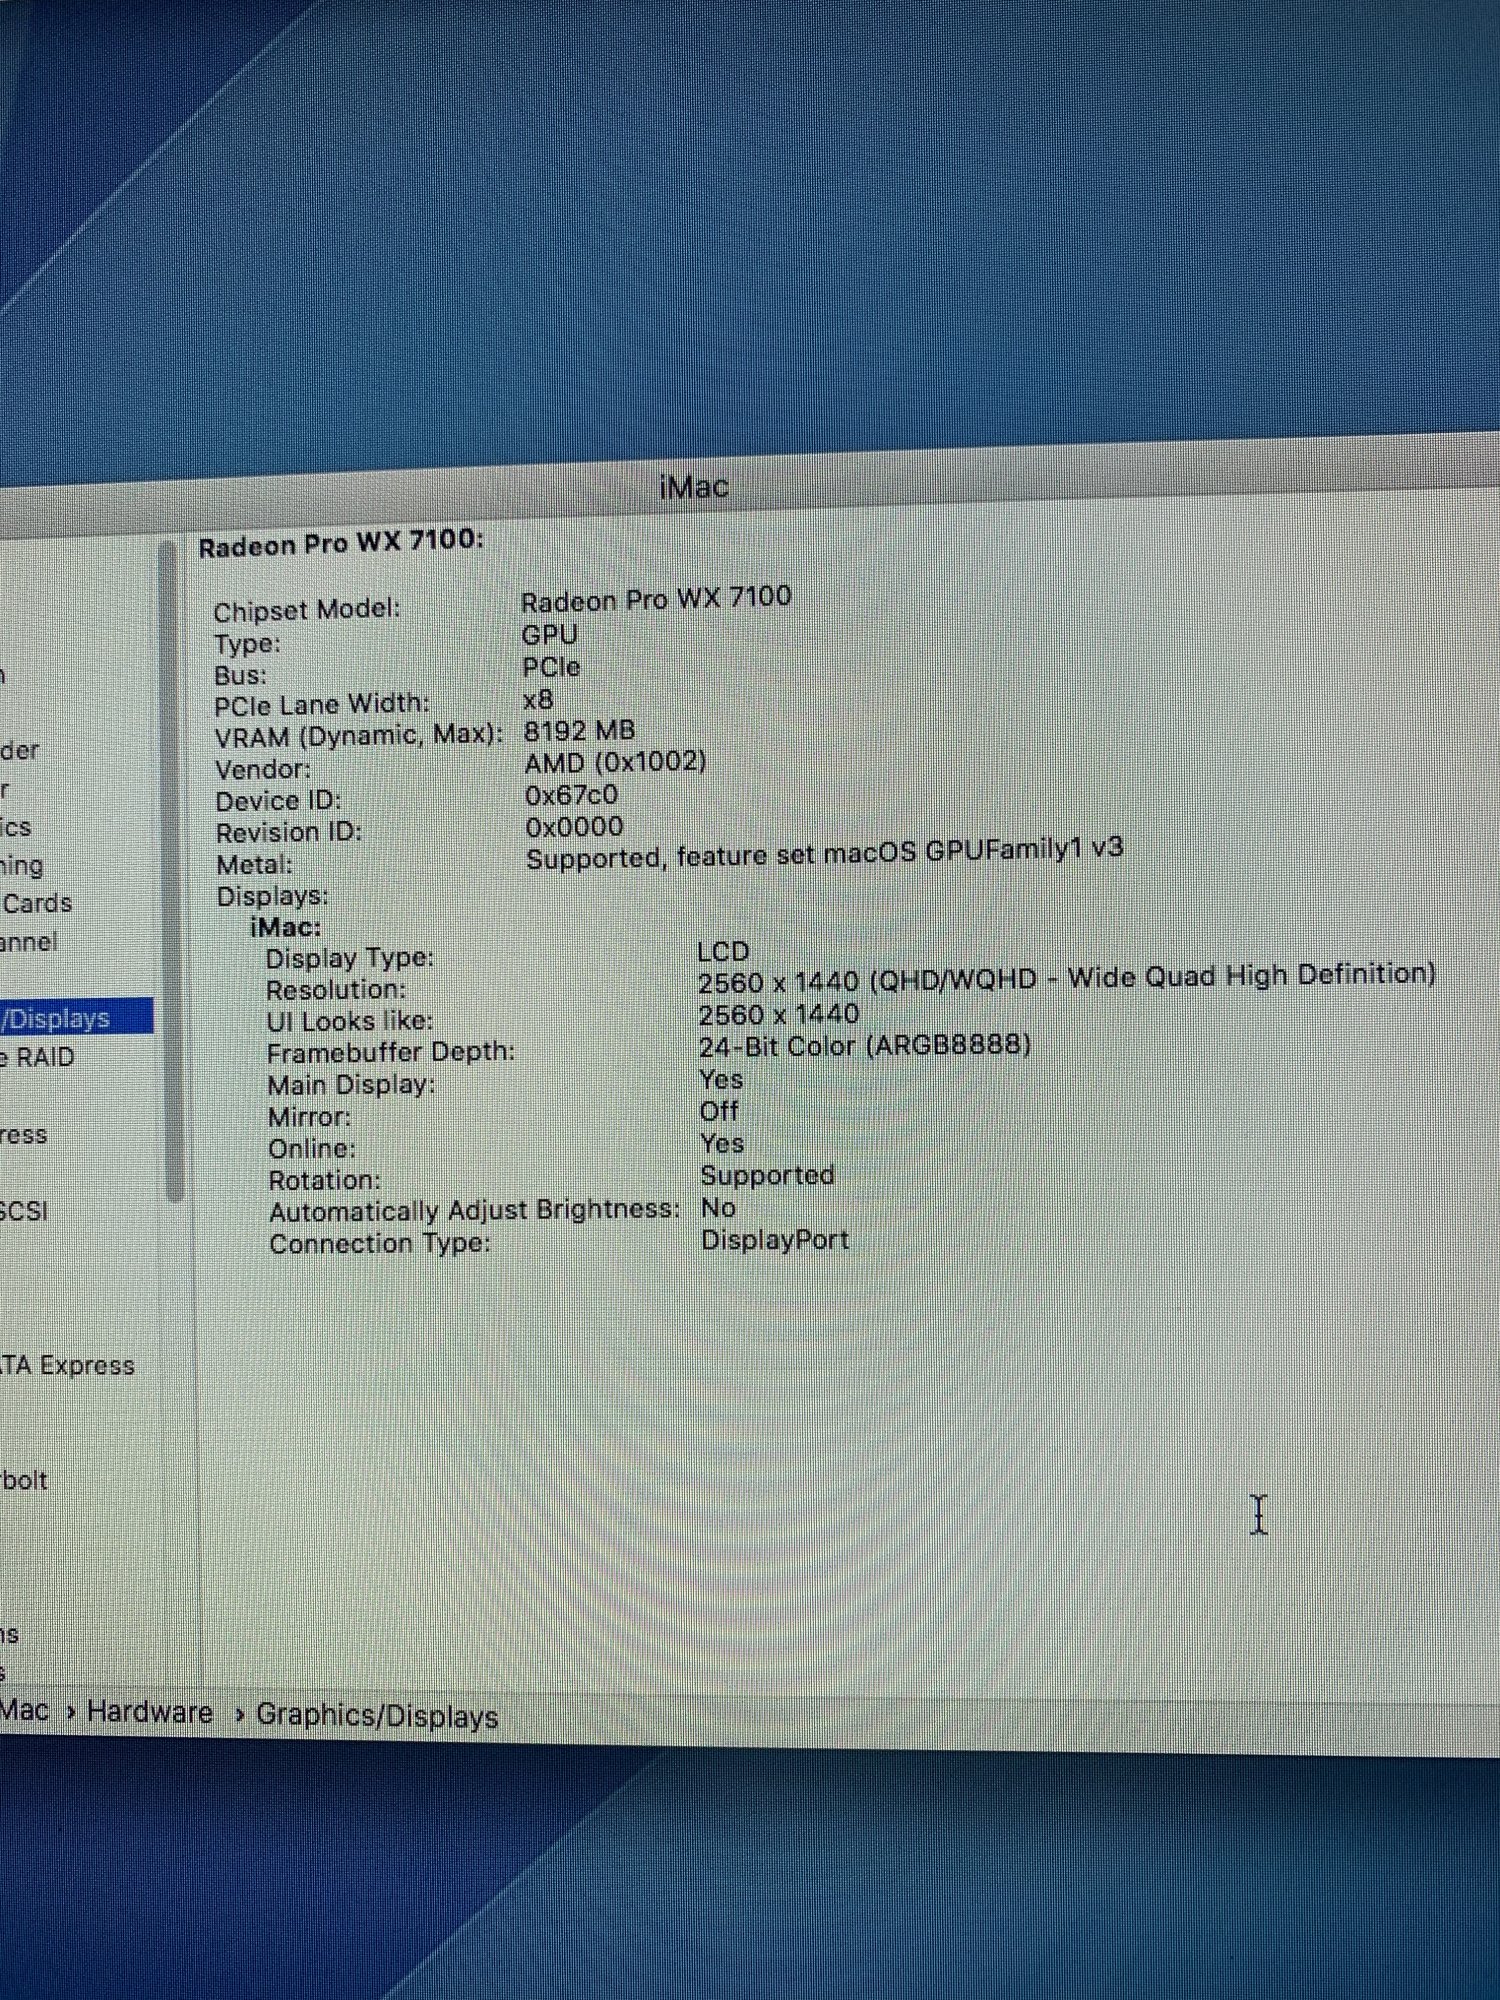Click the iMac window title

click(693, 487)
